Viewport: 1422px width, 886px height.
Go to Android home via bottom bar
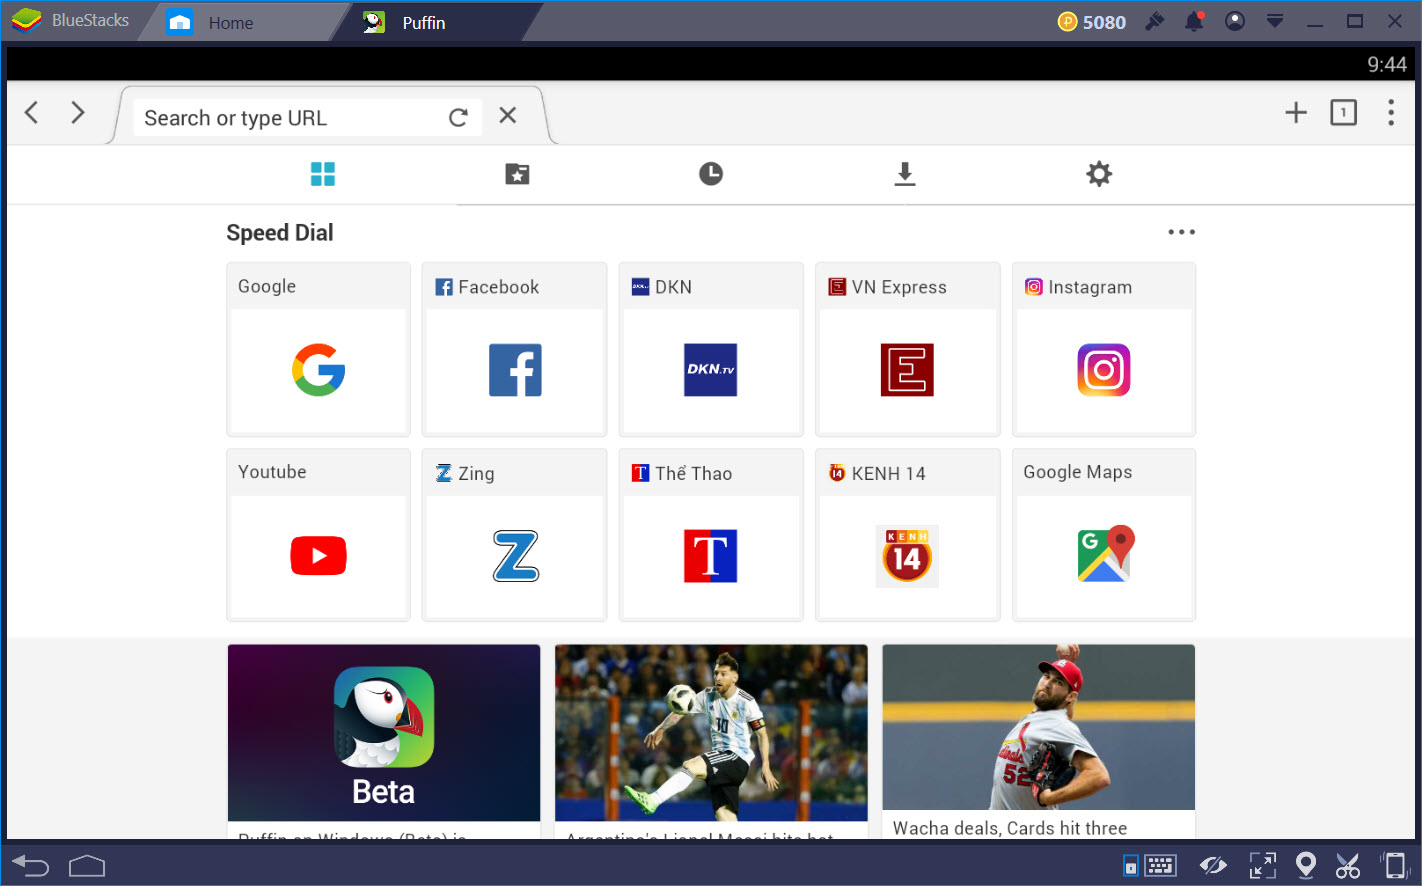87,866
